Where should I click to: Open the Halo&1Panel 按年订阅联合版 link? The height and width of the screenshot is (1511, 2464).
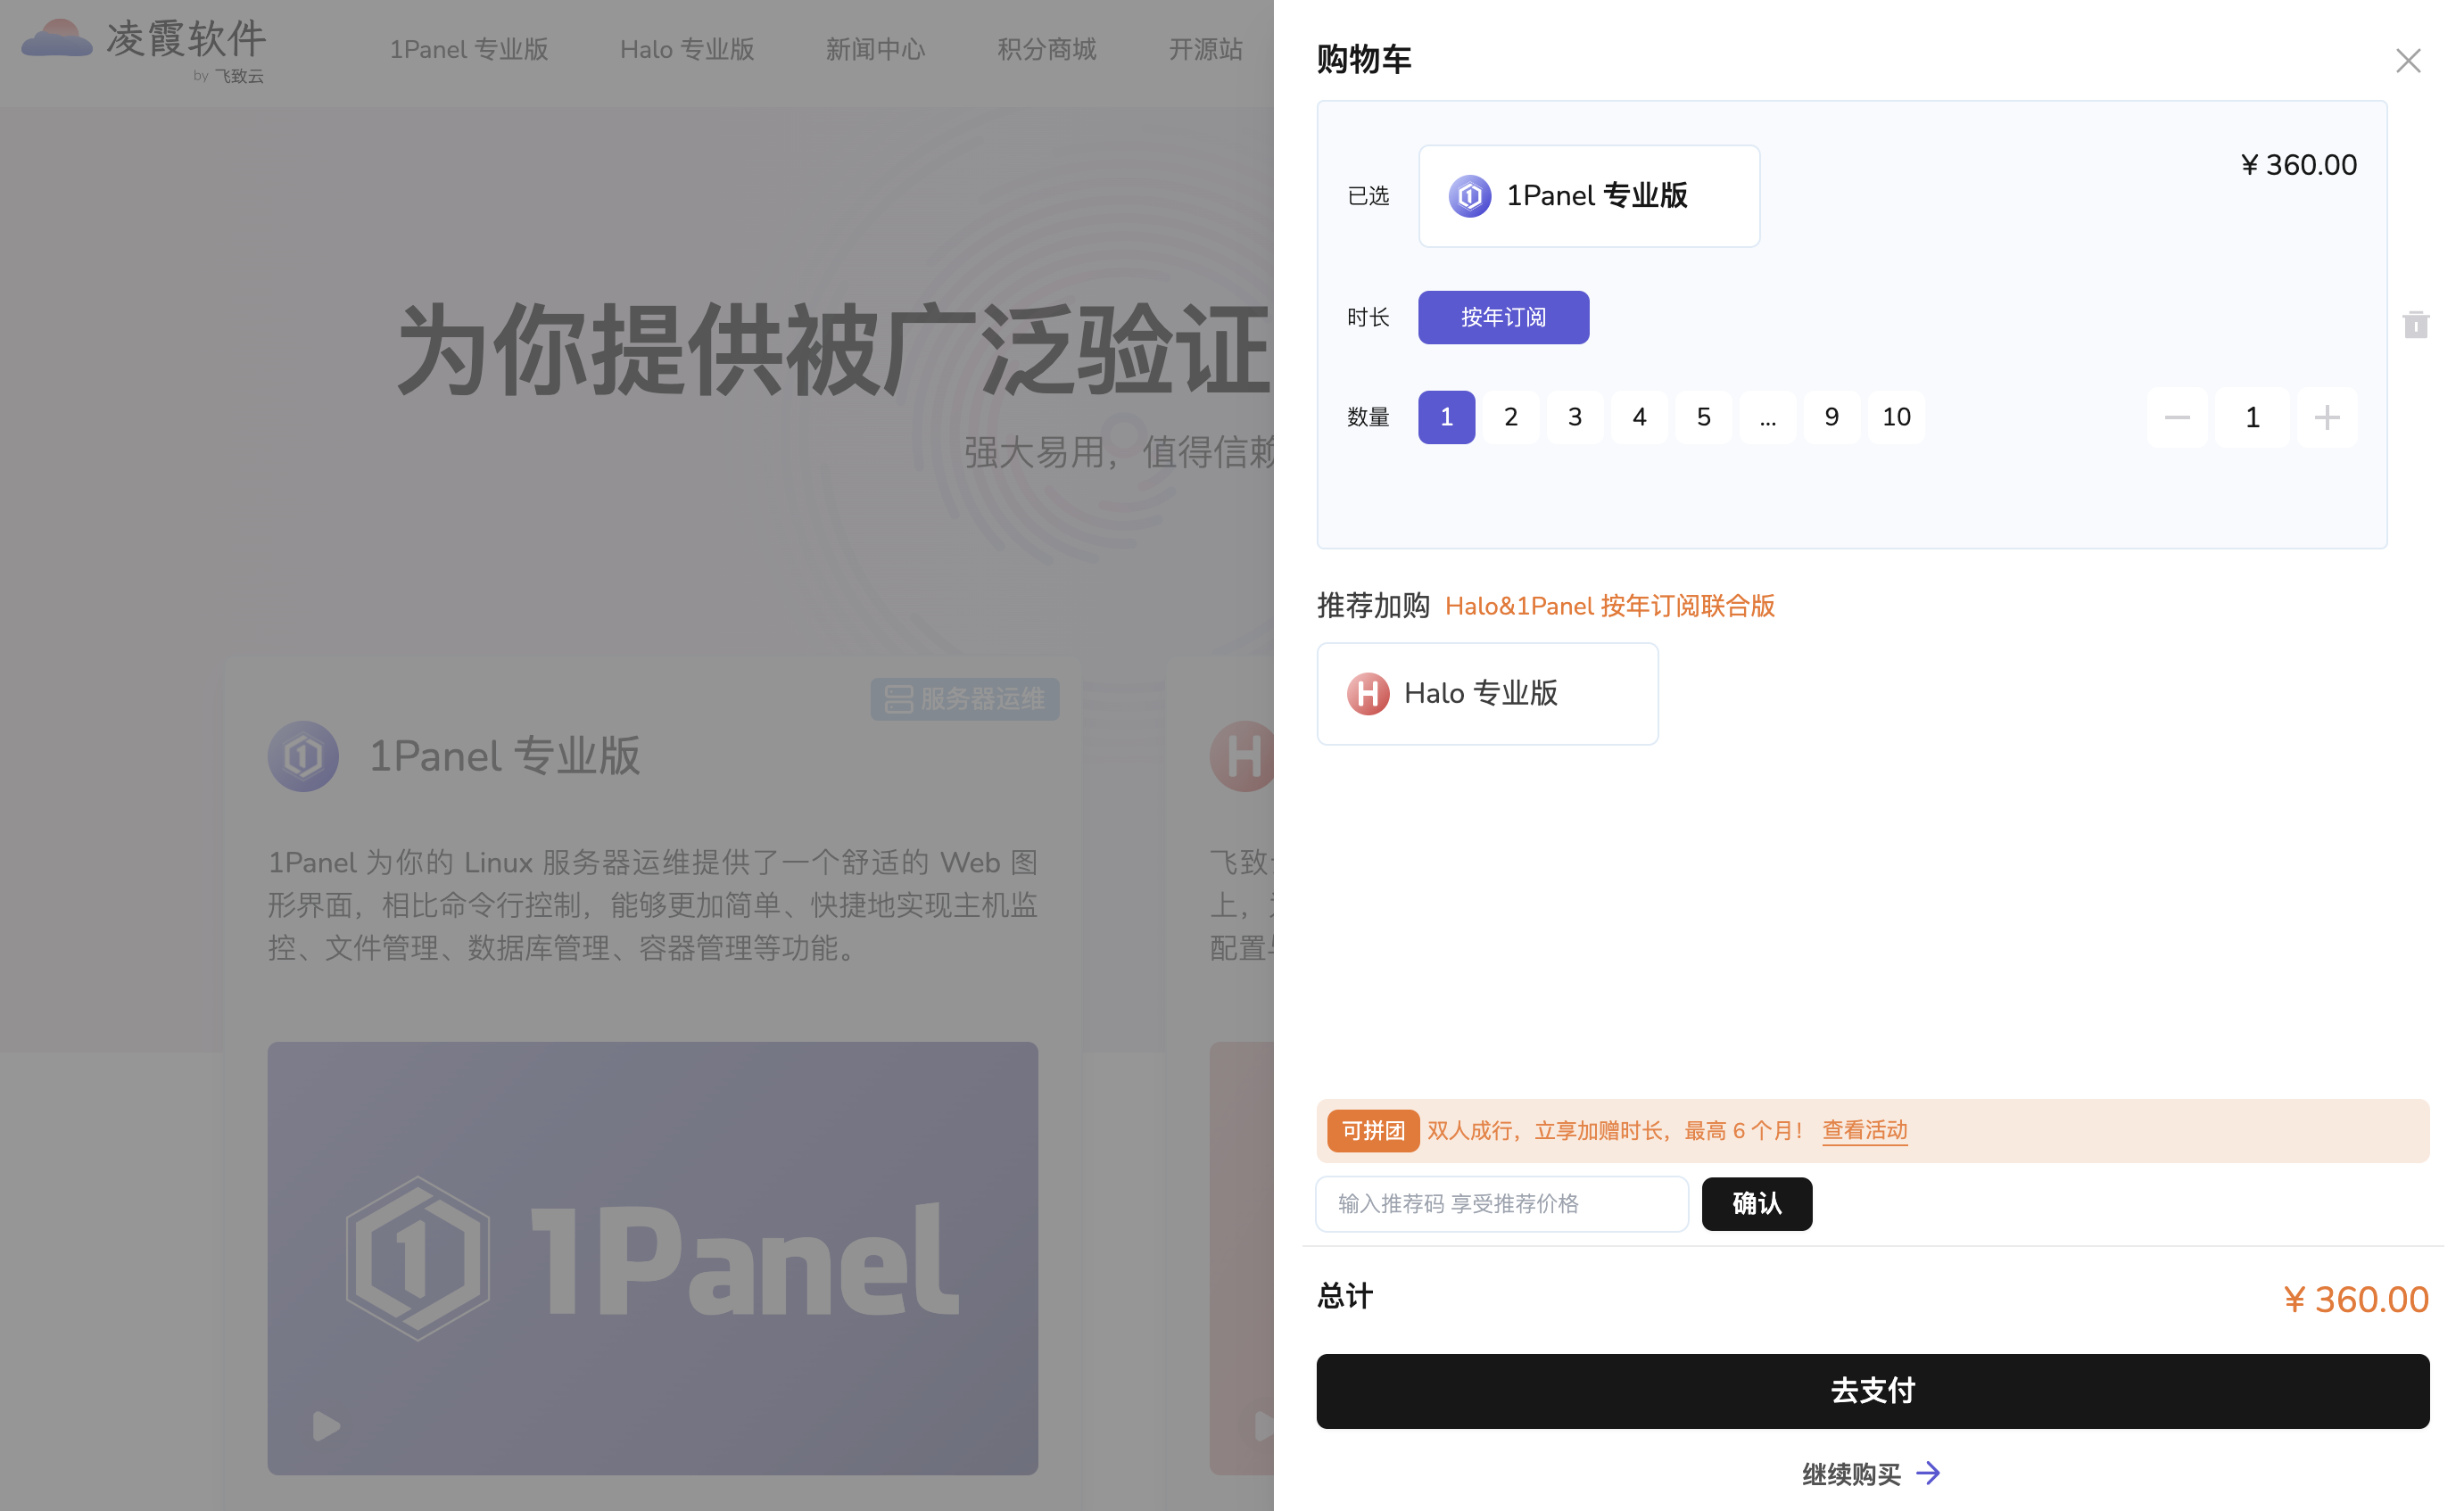(x=1609, y=606)
